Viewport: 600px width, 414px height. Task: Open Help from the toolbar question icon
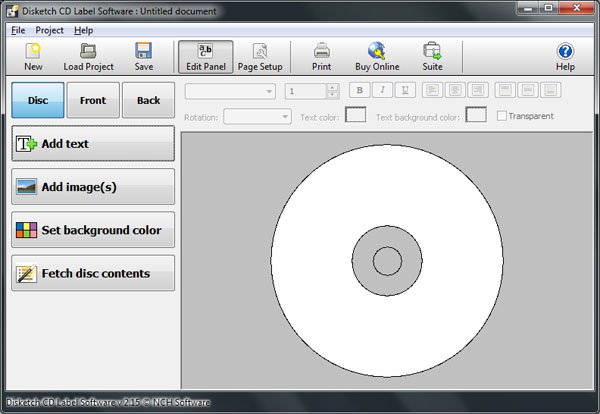point(565,57)
